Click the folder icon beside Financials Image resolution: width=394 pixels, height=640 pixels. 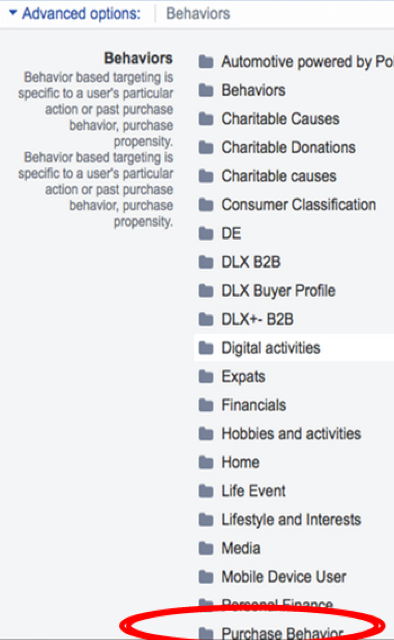206,405
